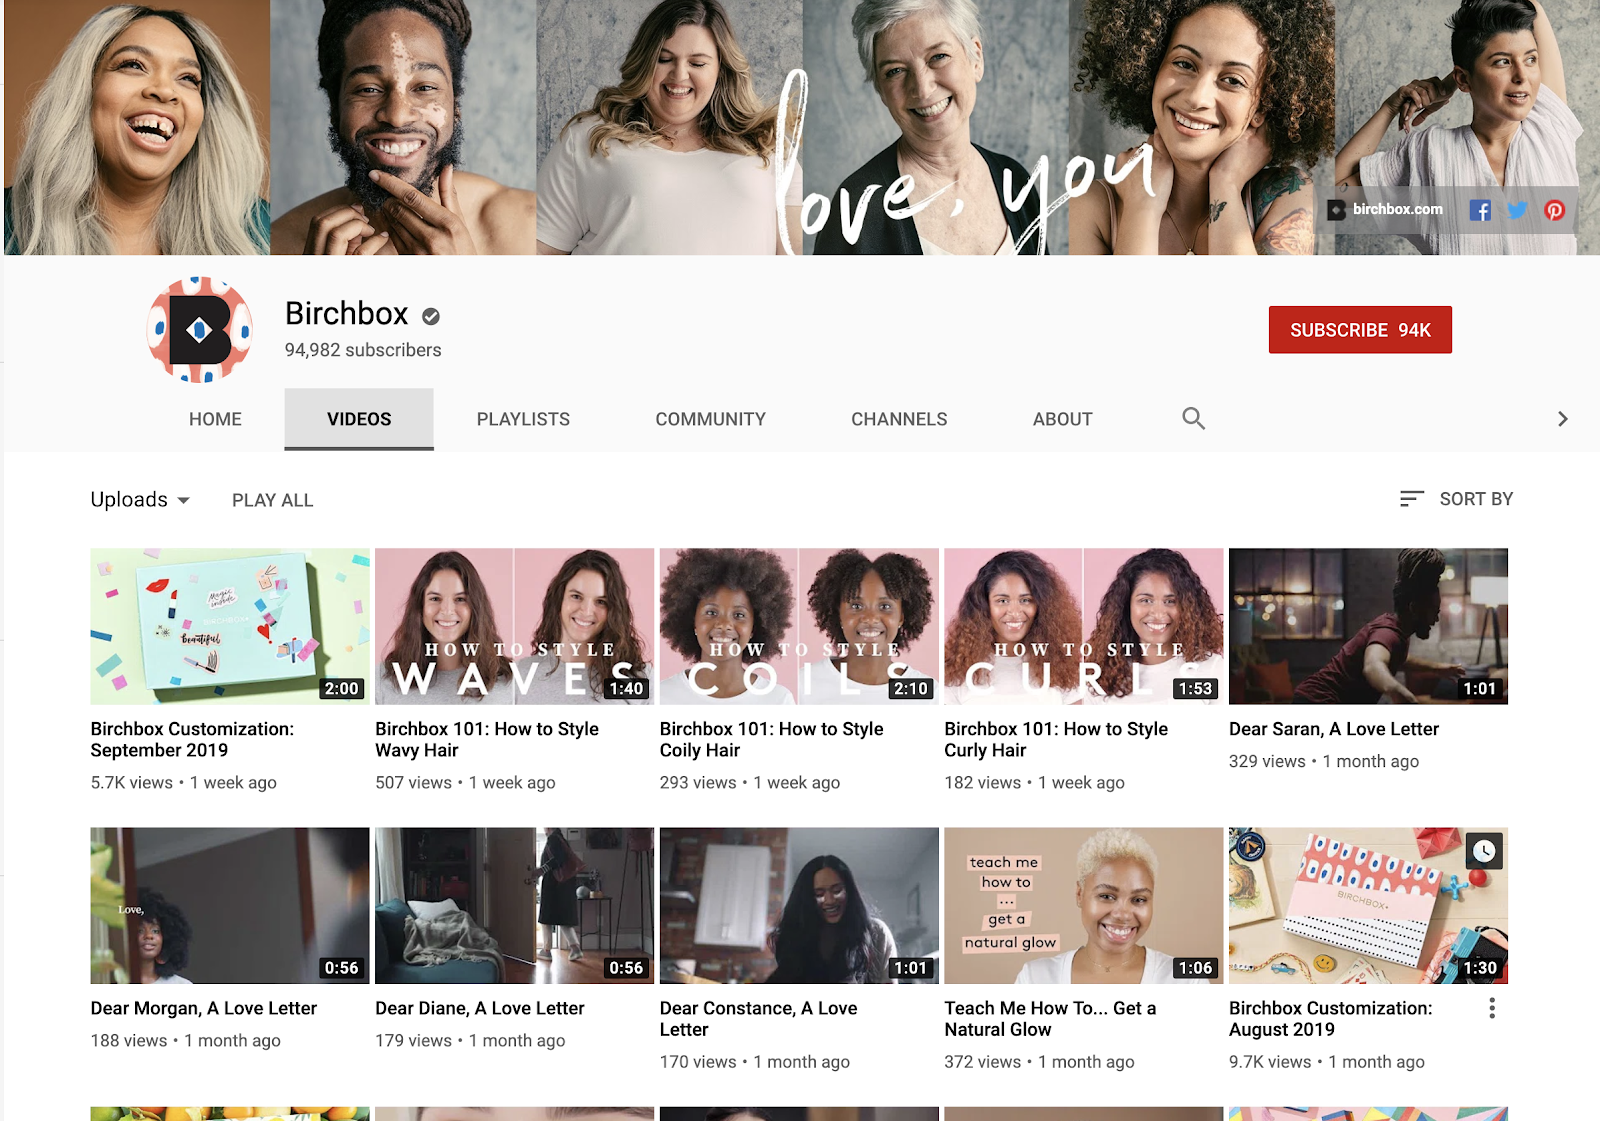Click '507 views • 1 week ago' text
The image size is (1600, 1121).
pos(465,782)
